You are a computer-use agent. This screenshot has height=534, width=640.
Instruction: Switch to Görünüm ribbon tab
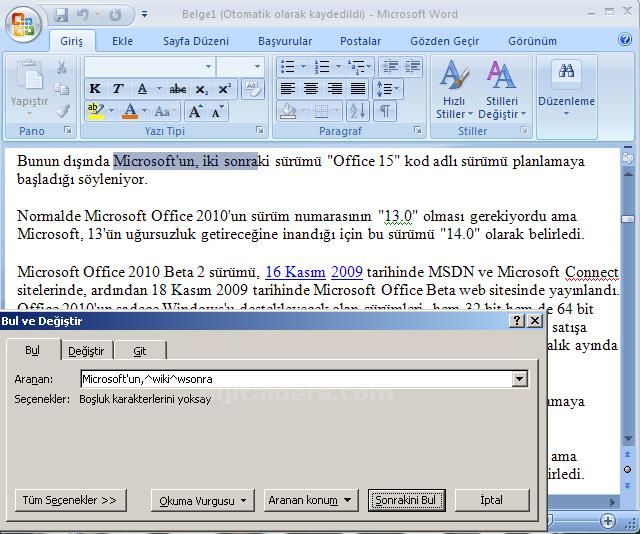[x=532, y=41]
